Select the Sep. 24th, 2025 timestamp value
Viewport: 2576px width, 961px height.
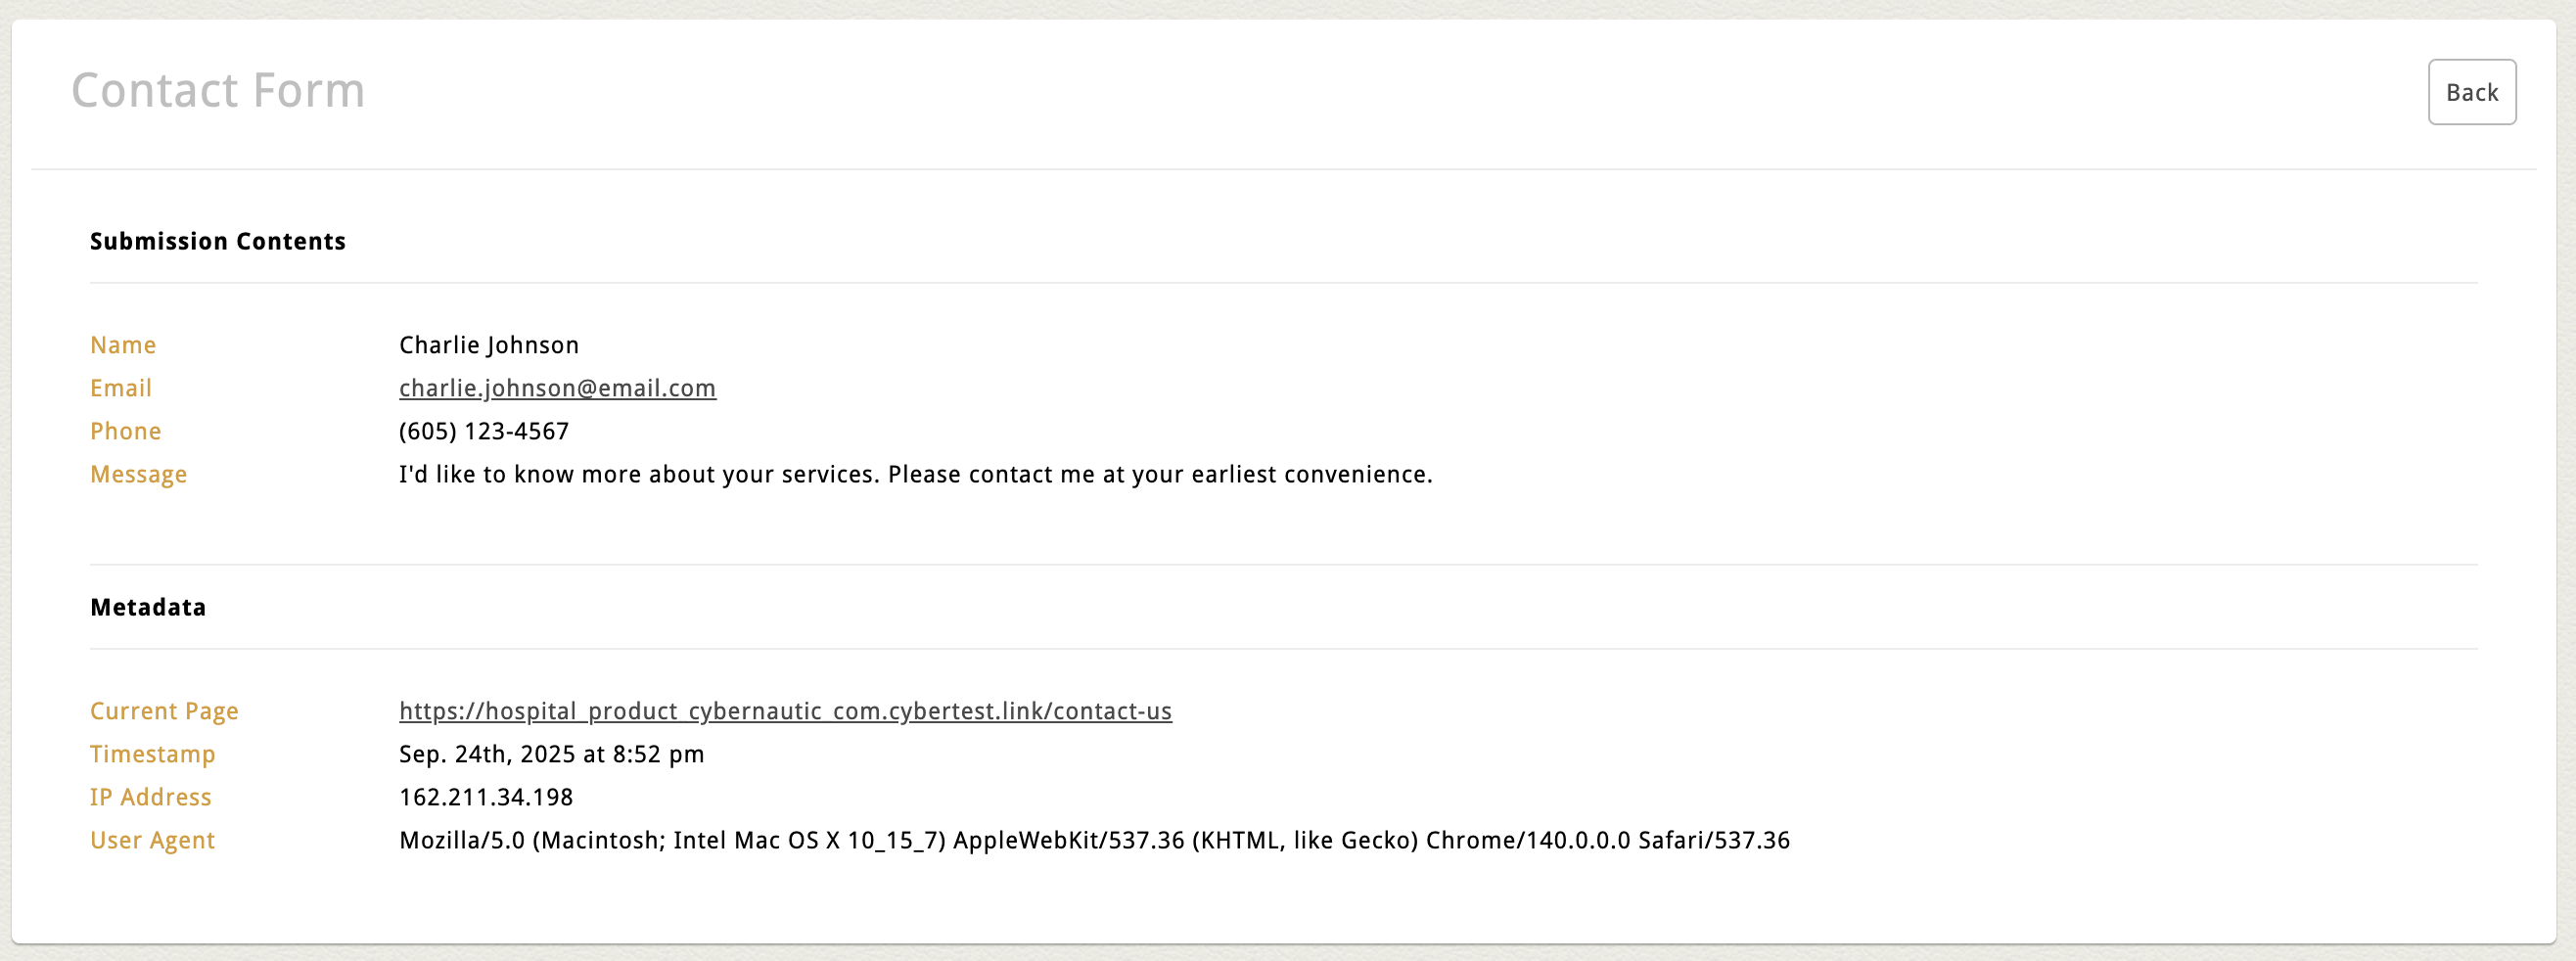[551, 754]
